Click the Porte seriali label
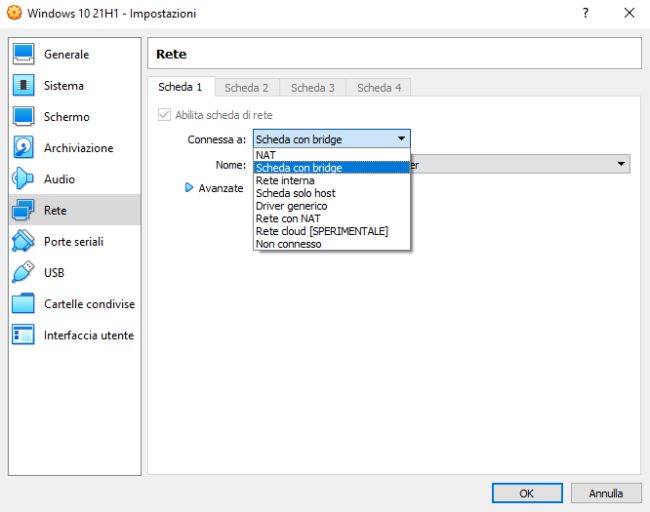650x512 pixels. pos(74,242)
